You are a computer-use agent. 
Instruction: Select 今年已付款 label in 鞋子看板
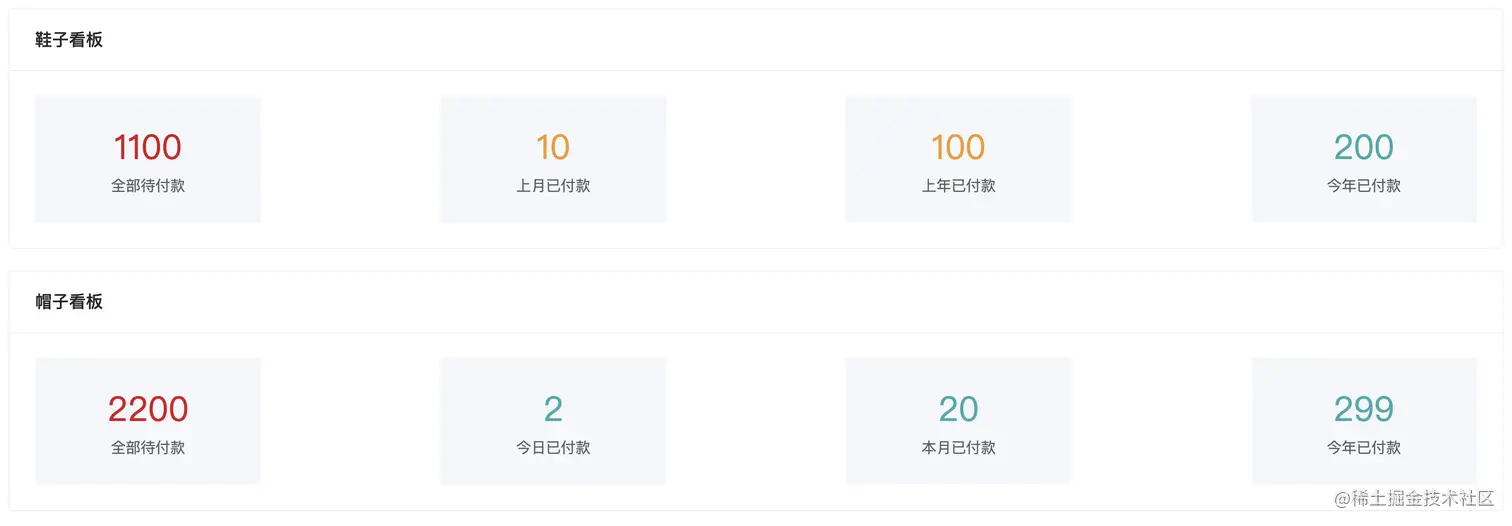pyautogui.click(x=1364, y=186)
